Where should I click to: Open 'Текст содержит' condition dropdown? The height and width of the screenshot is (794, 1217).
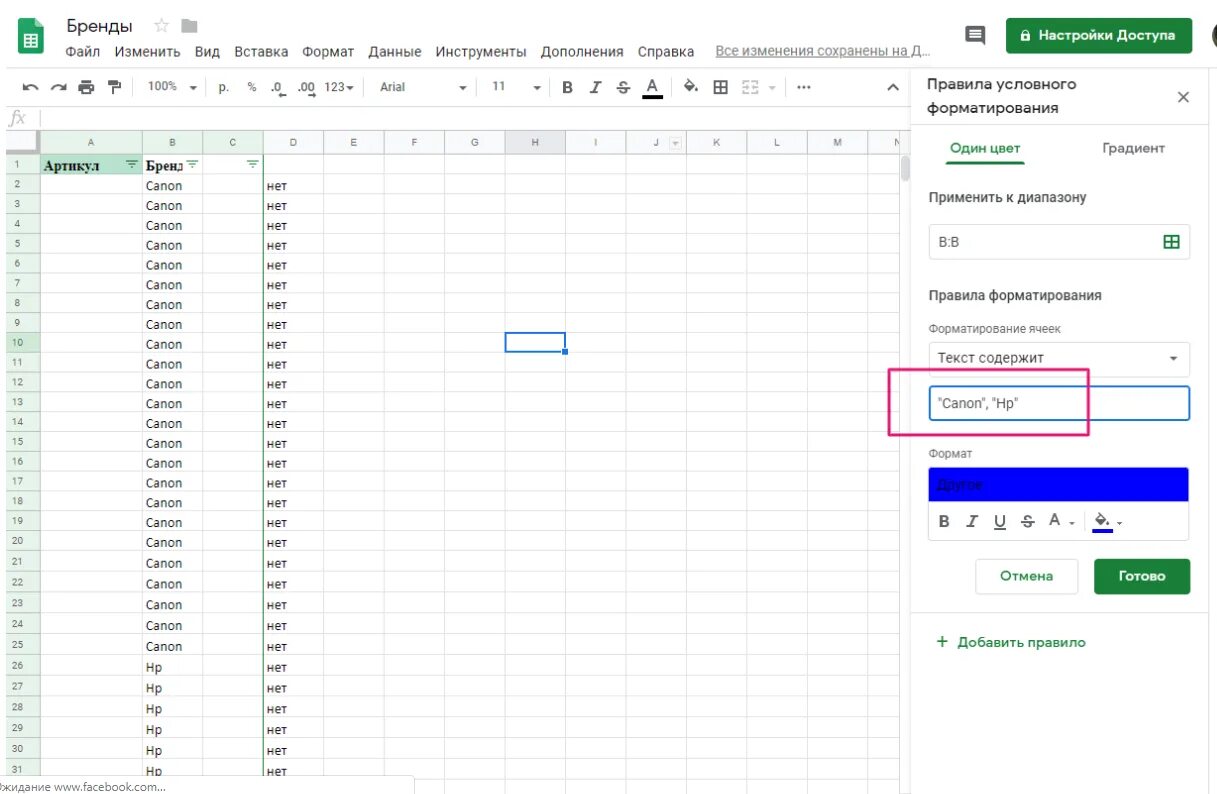click(1059, 358)
